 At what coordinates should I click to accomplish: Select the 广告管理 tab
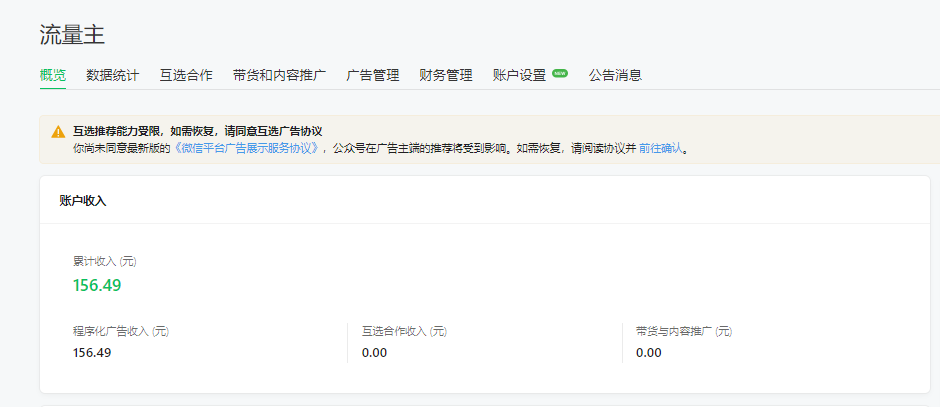(x=373, y=76)
